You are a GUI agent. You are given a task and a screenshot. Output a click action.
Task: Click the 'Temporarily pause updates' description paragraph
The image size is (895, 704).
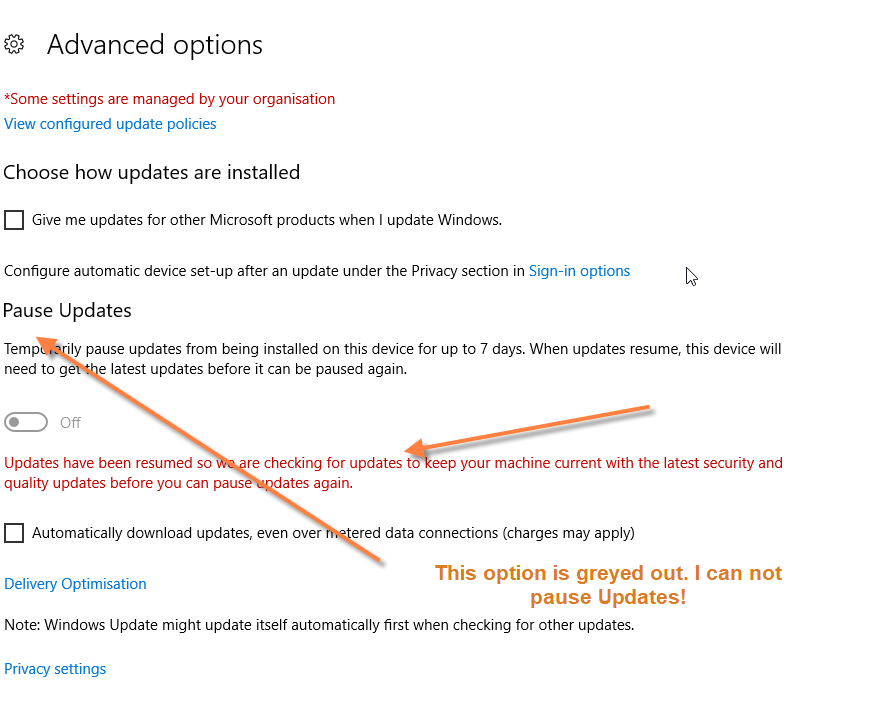(x=393, y=359)
